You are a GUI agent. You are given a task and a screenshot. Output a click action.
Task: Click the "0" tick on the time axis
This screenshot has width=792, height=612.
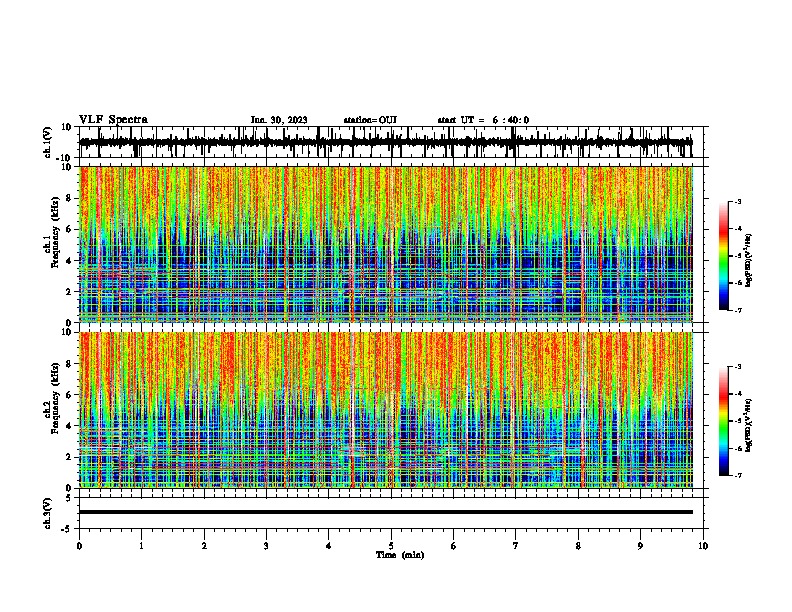pos(79,546)
